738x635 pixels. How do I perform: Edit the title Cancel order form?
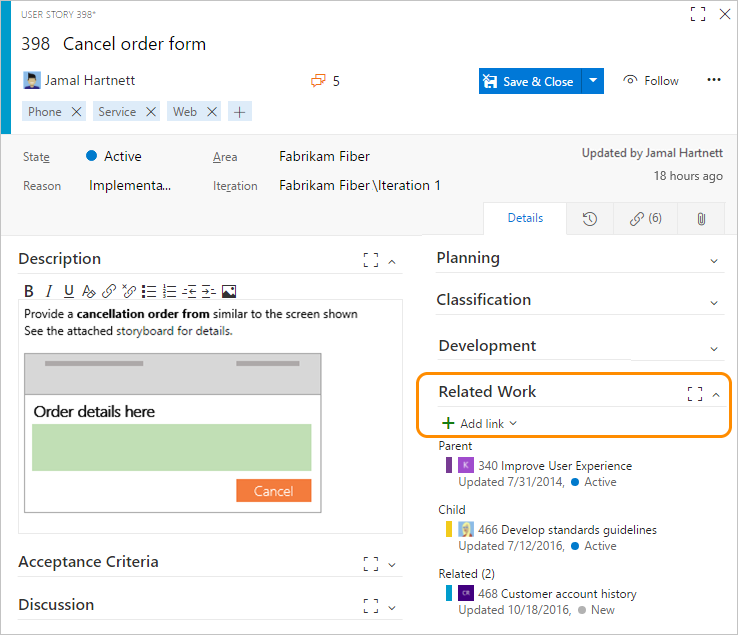pyautogui.click(x=135, y=44)
